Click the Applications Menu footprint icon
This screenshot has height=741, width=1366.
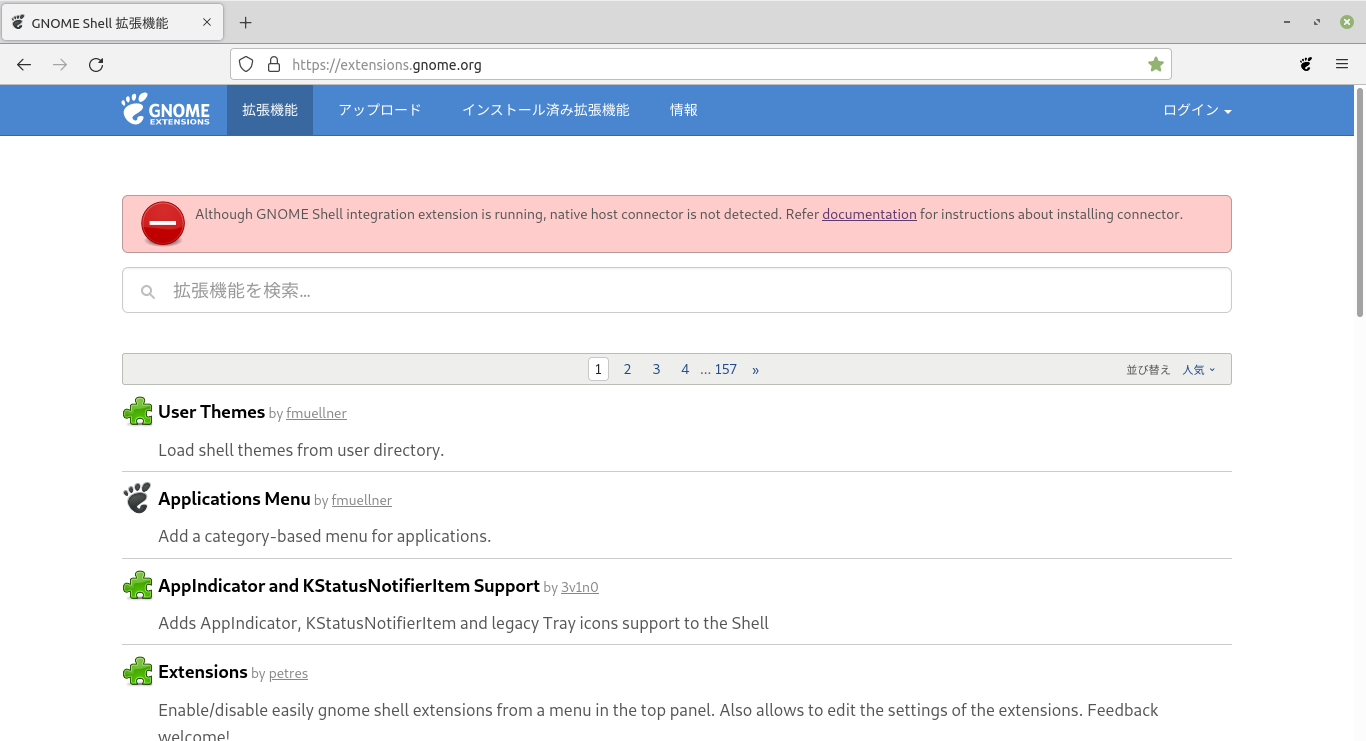[138, 498]
